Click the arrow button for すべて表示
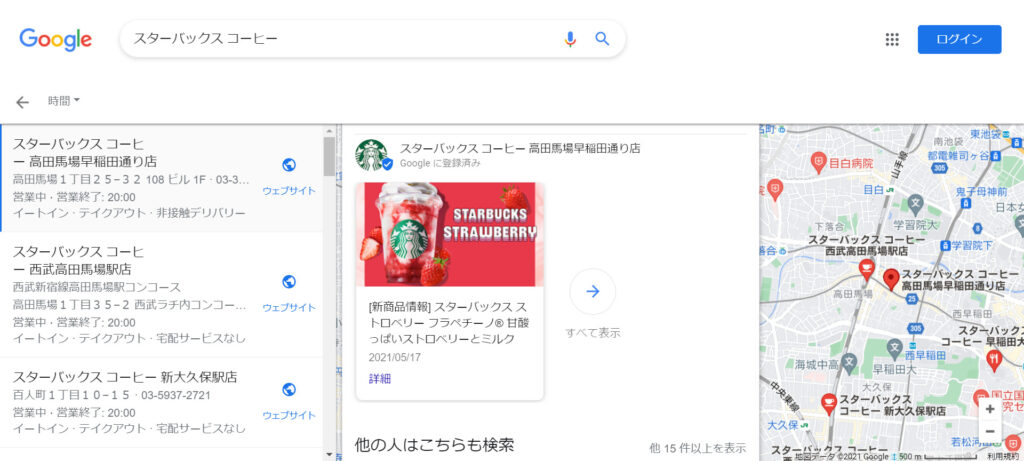This screenshot has width=1024, height=461. [x=592, y=291]
